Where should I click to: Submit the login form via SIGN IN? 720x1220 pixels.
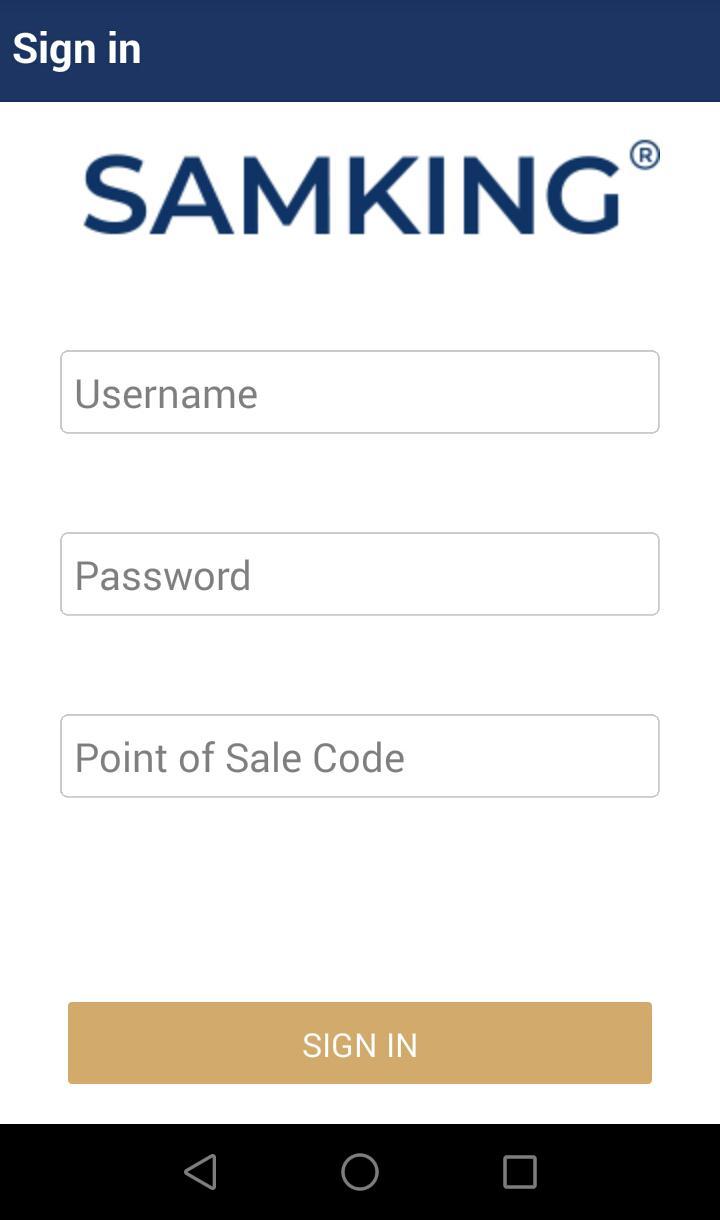point(360,1043)
